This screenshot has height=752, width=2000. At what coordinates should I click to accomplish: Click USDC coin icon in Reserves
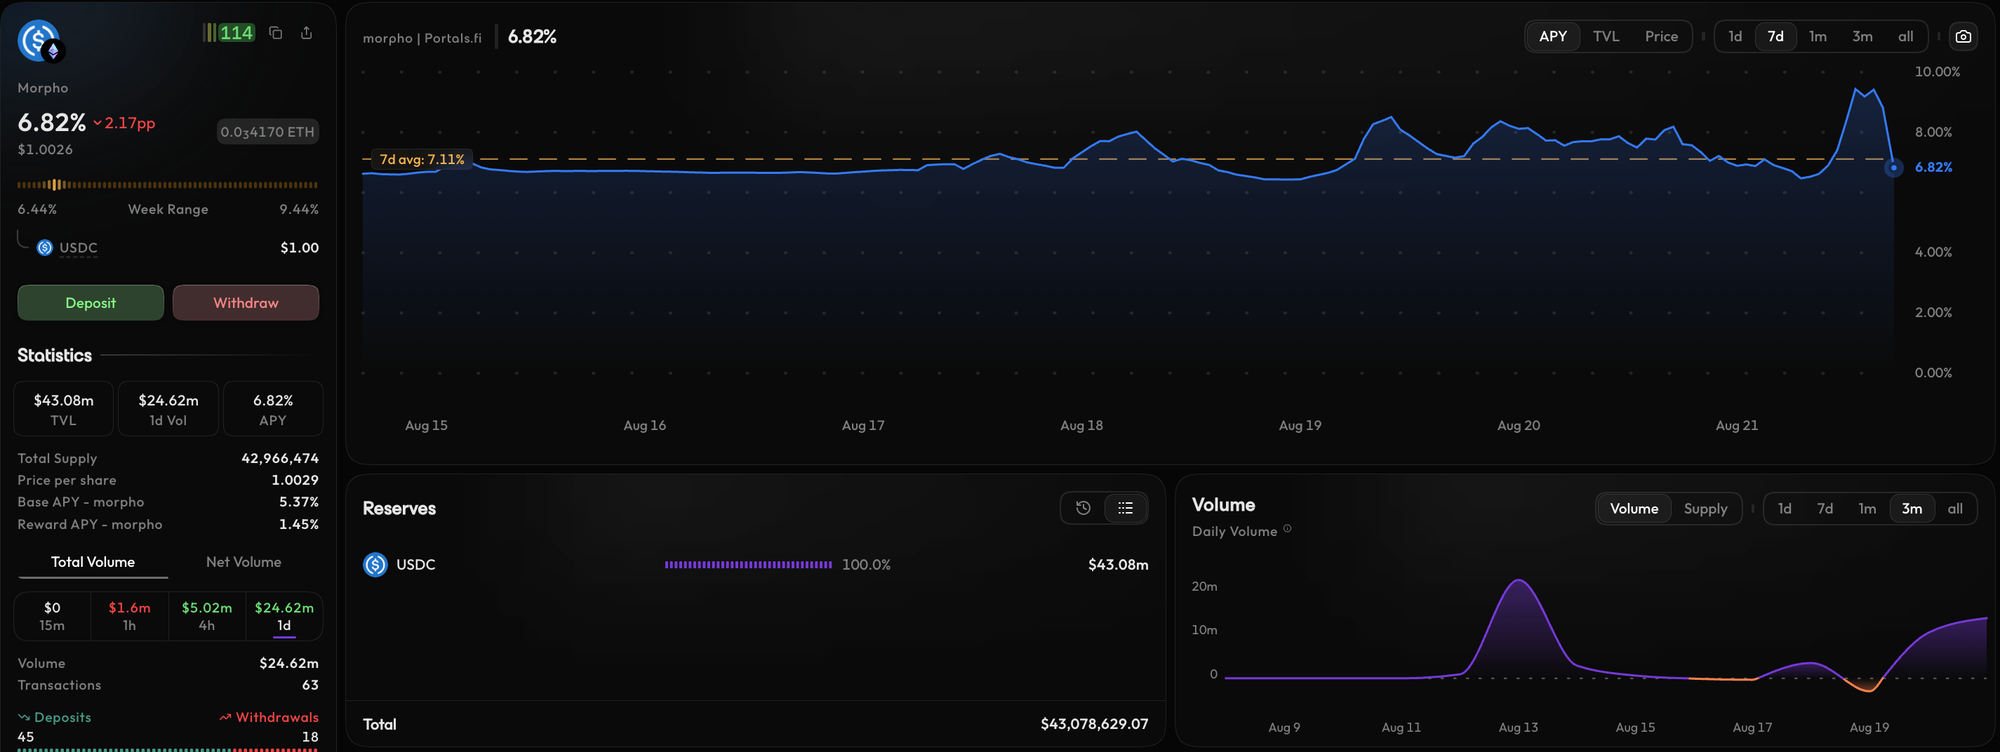[x=375, y=565]
